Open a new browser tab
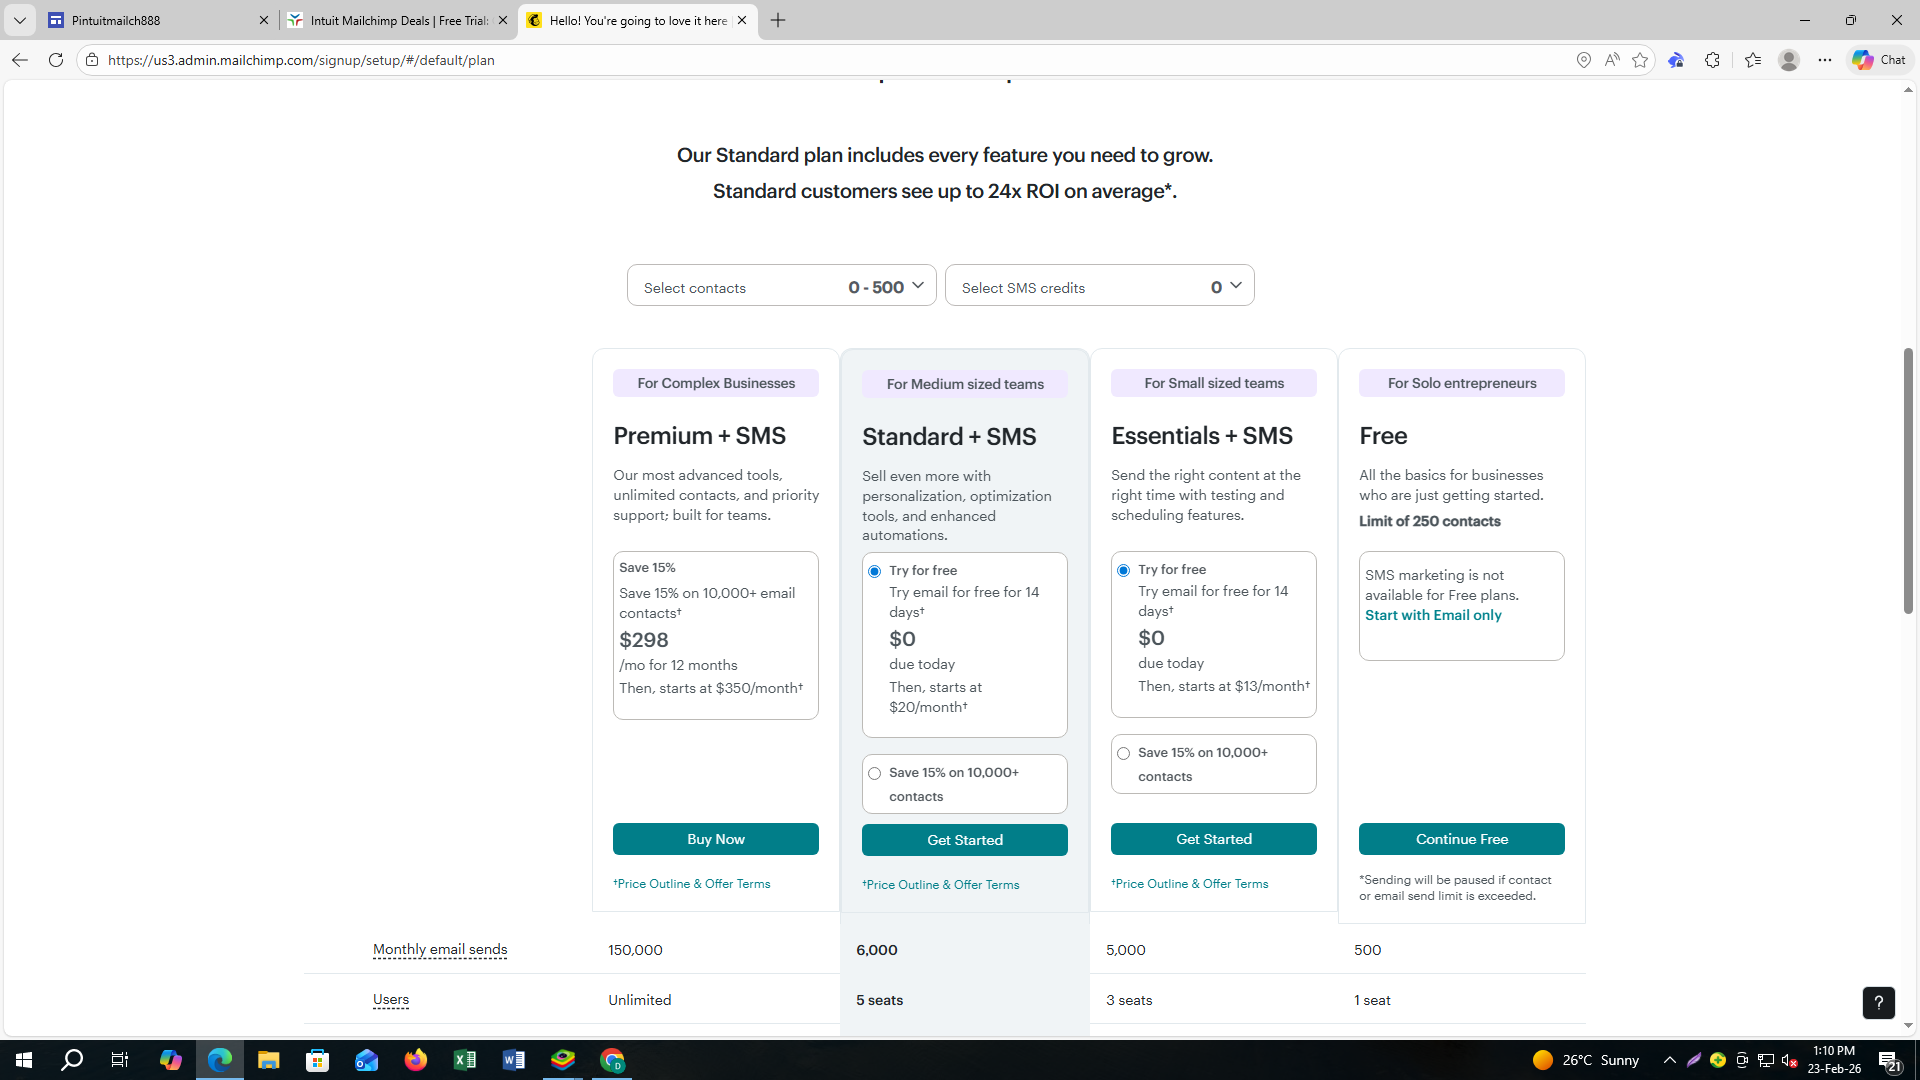1920x1080 pixels. (778, 20)
